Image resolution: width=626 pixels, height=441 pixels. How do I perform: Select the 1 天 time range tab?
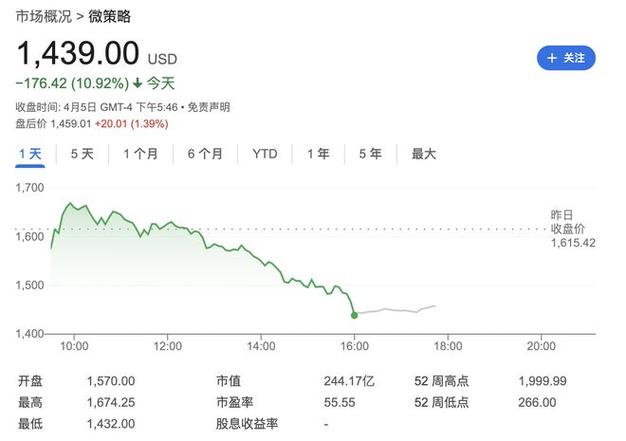click(x=30, y=154)
